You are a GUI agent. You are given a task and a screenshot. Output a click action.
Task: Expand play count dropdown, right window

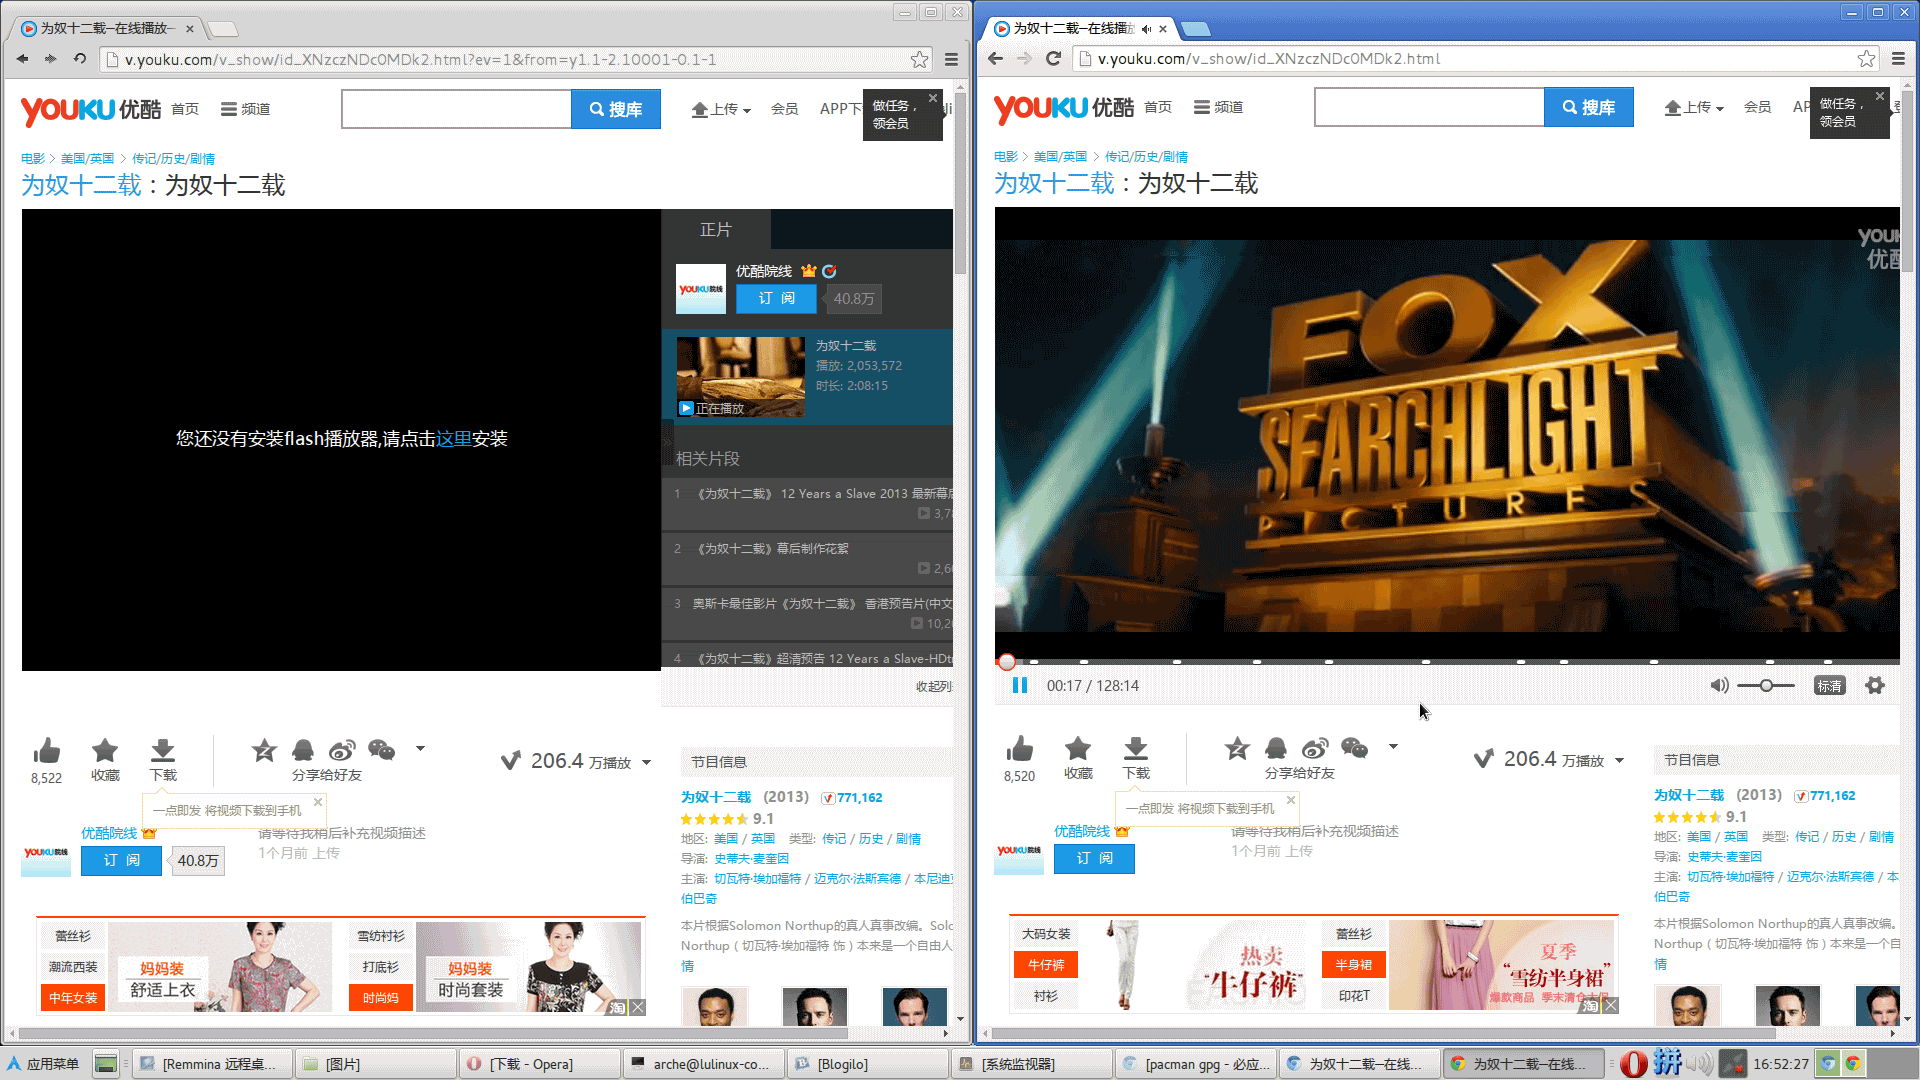1619,761
